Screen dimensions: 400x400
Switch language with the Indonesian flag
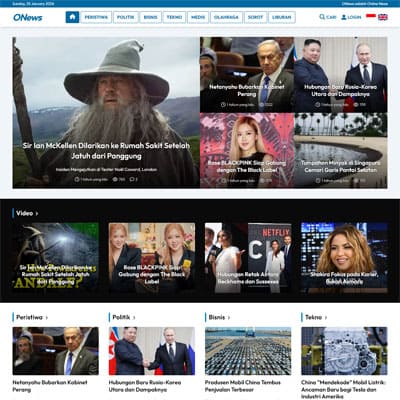pos(371,16)
